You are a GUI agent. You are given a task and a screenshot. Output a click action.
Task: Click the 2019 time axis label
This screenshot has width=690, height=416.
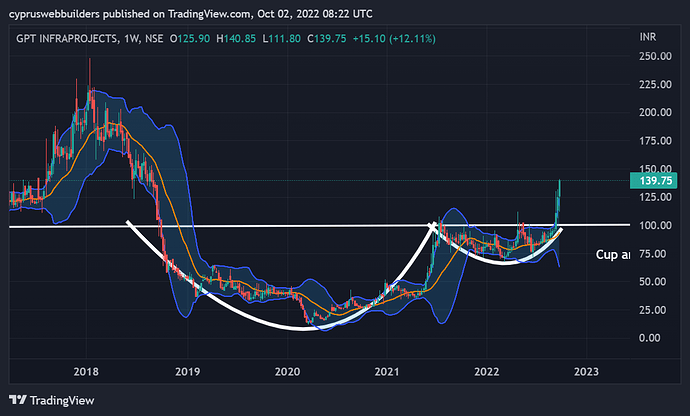pyautogui.click(x=187, y=372)
